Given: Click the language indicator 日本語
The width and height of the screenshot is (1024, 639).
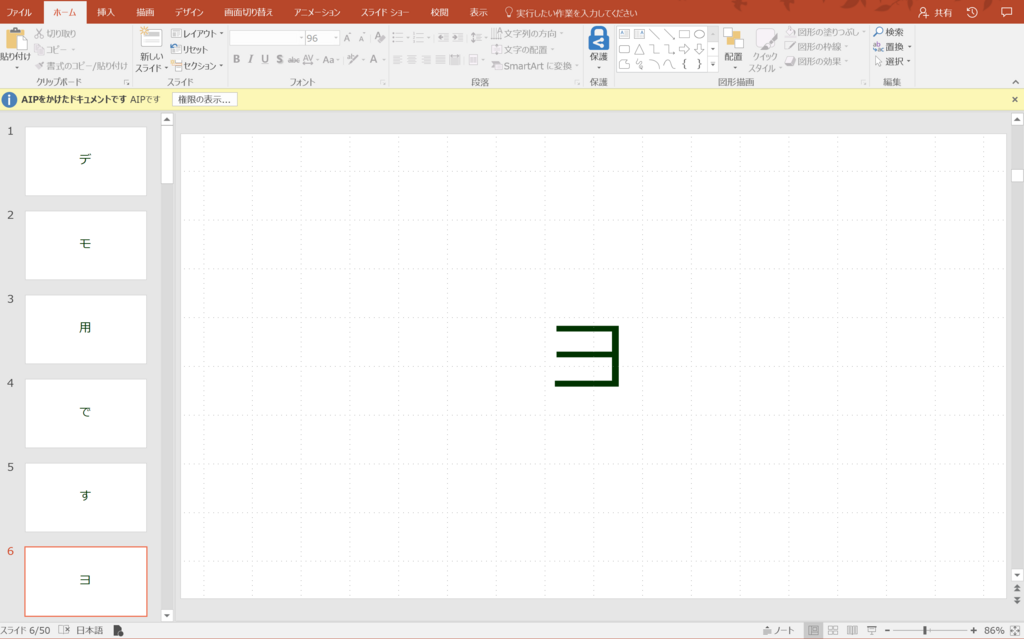Looking at the screenshot, I should [x=89, y=630].
